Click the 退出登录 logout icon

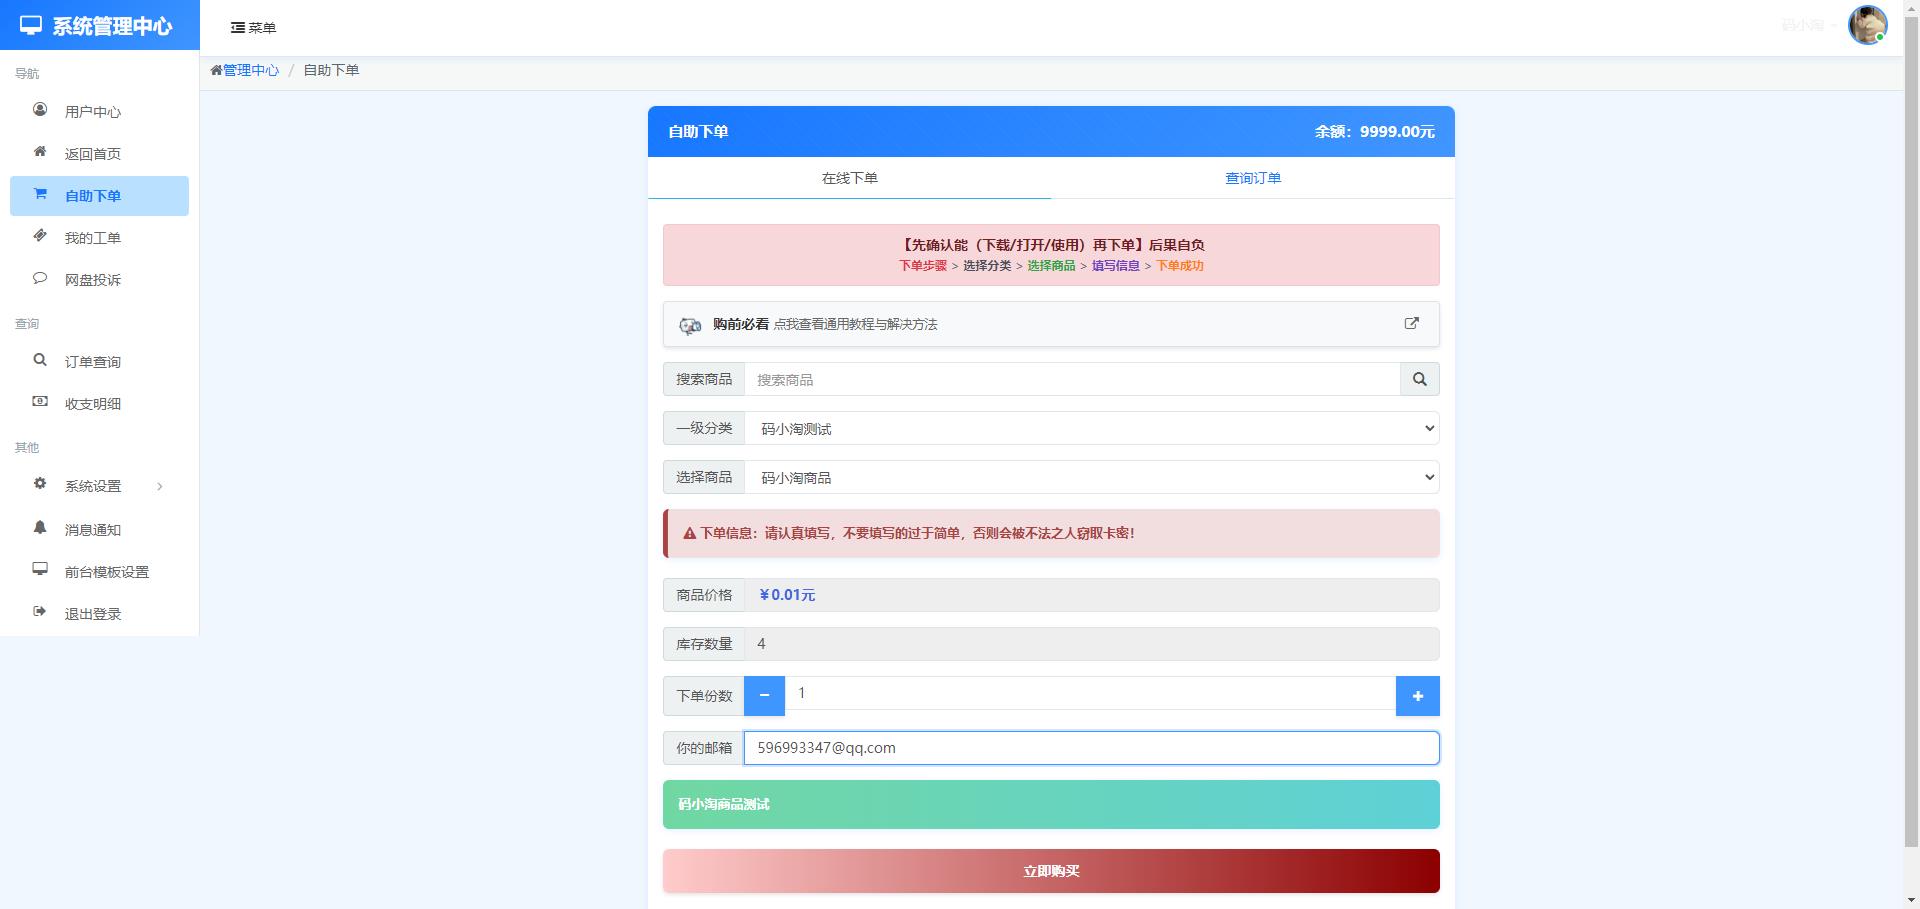[x=40, y=613]
